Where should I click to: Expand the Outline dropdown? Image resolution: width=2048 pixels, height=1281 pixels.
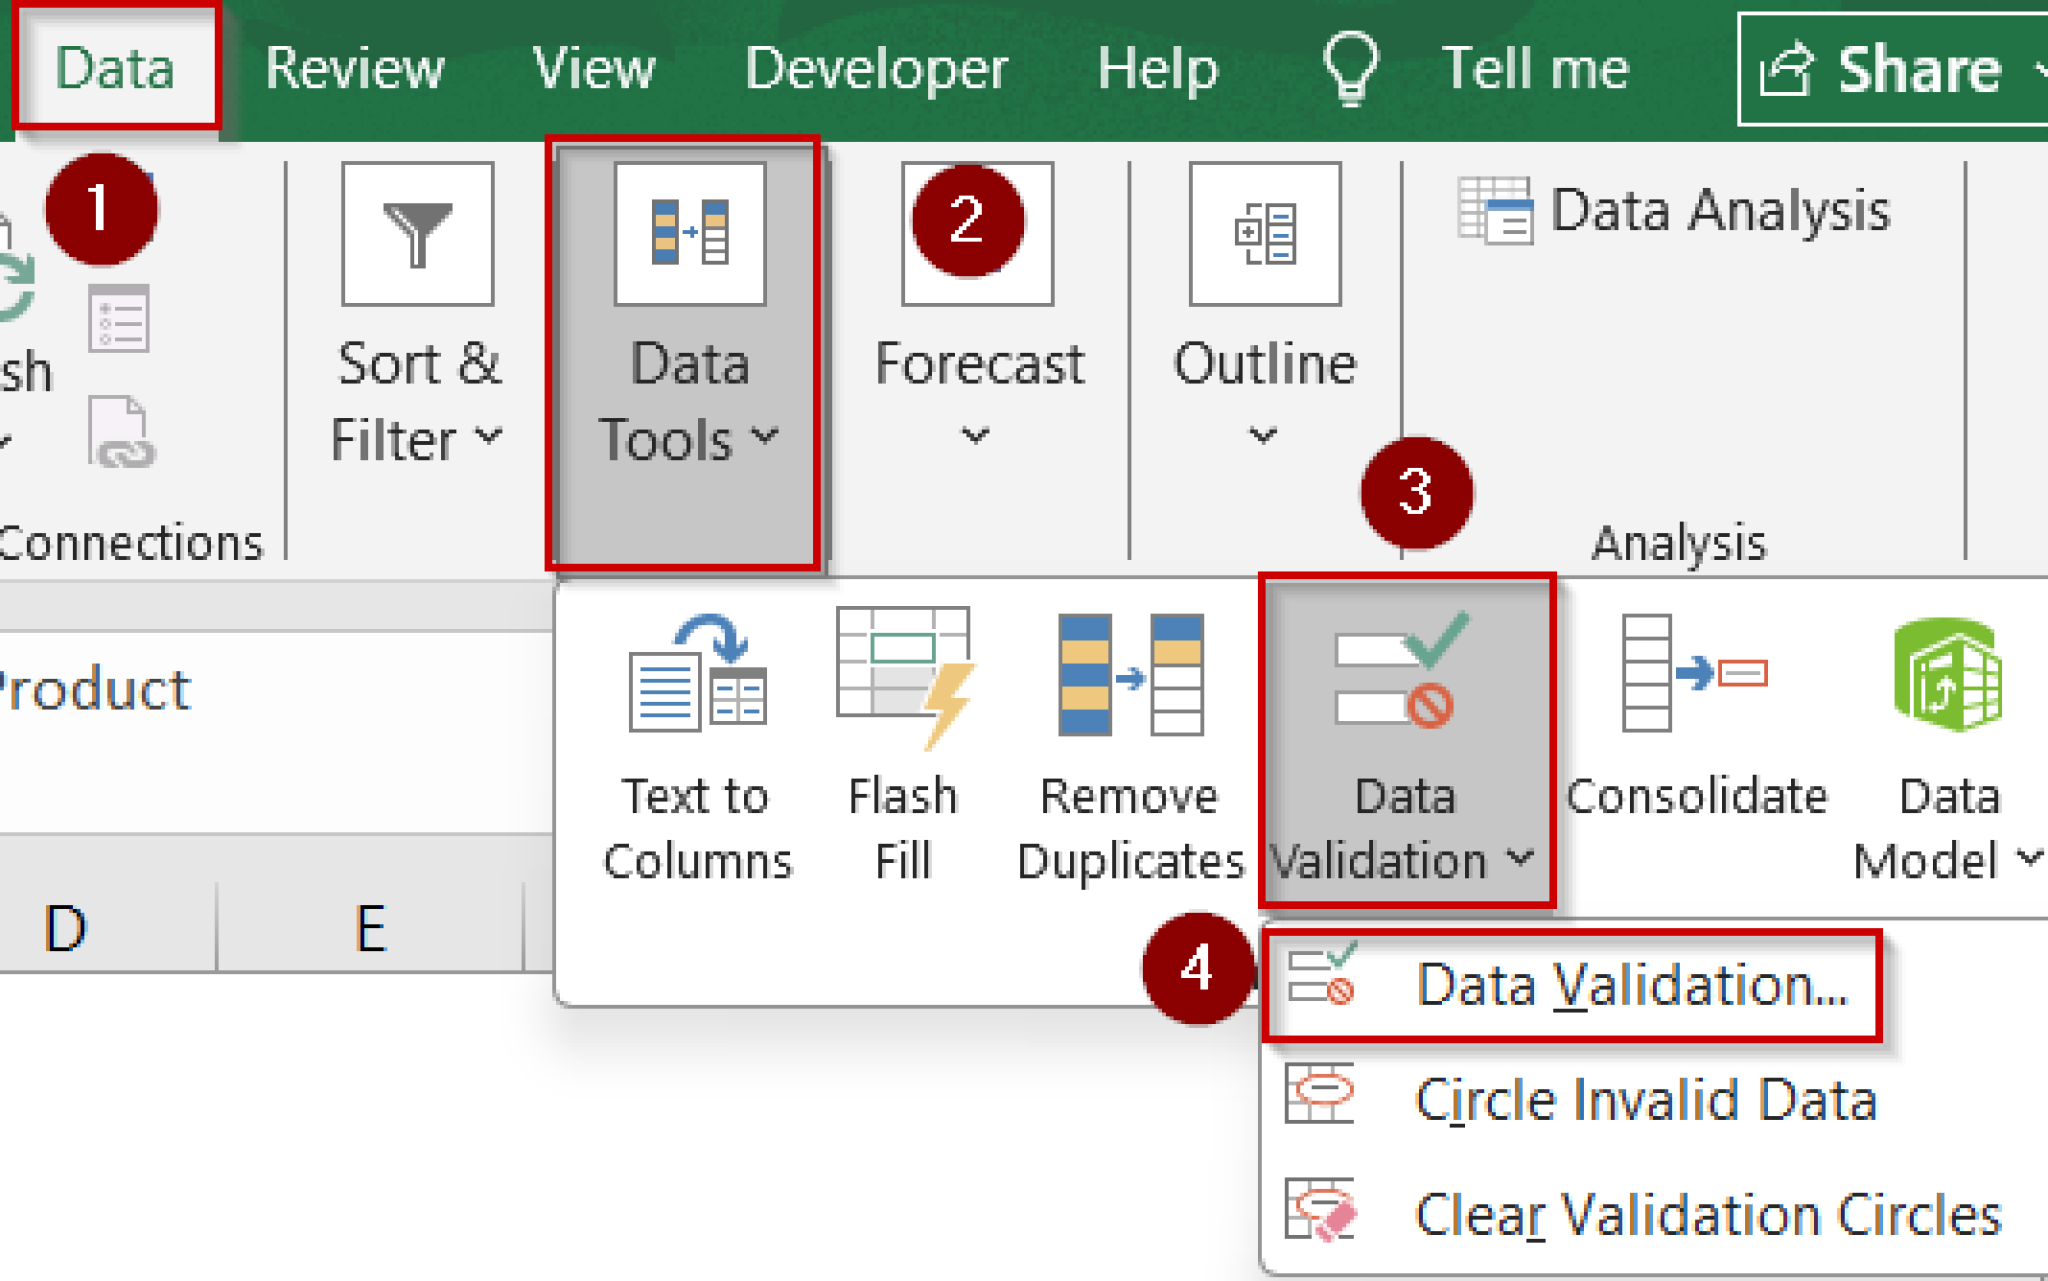(1263, 437)
